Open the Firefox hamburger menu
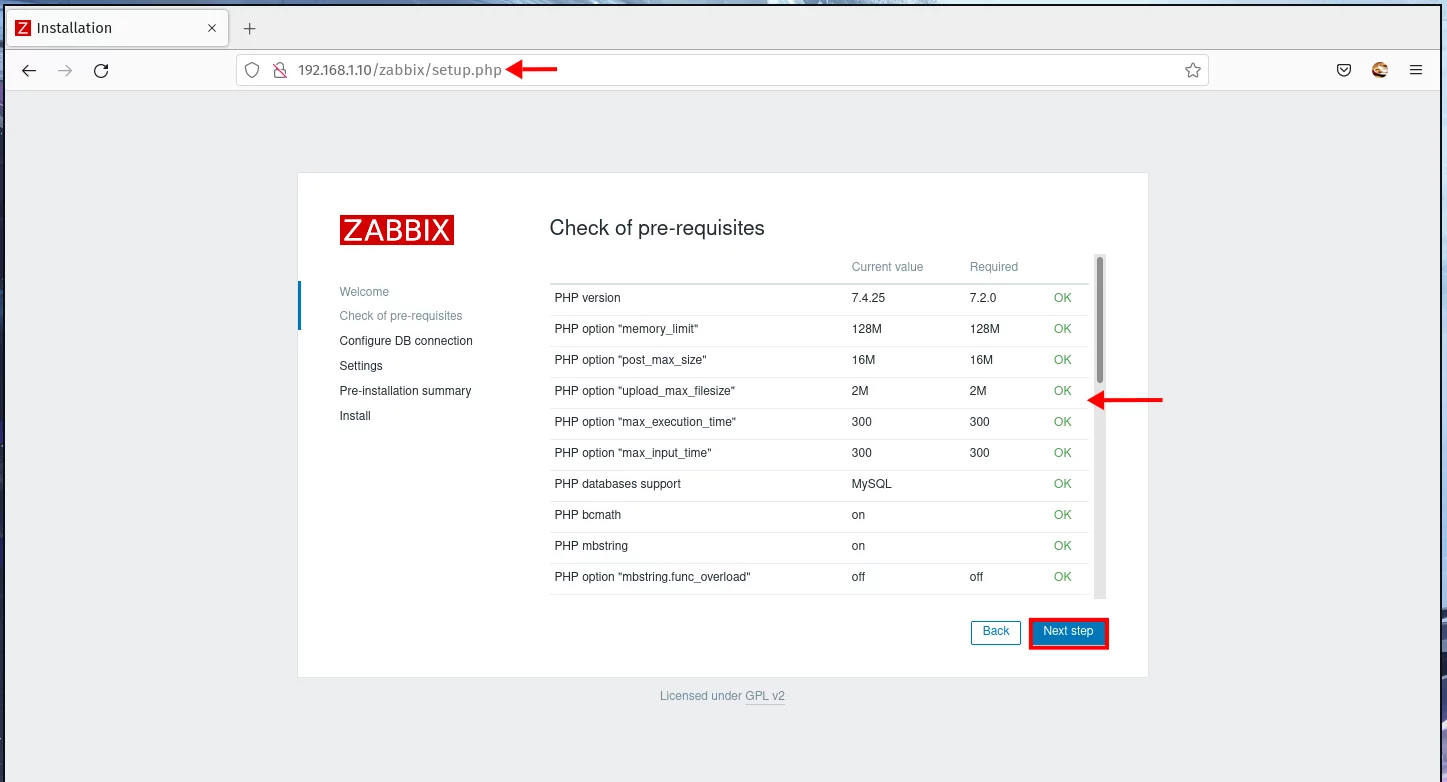 [x=1416, y=70]
